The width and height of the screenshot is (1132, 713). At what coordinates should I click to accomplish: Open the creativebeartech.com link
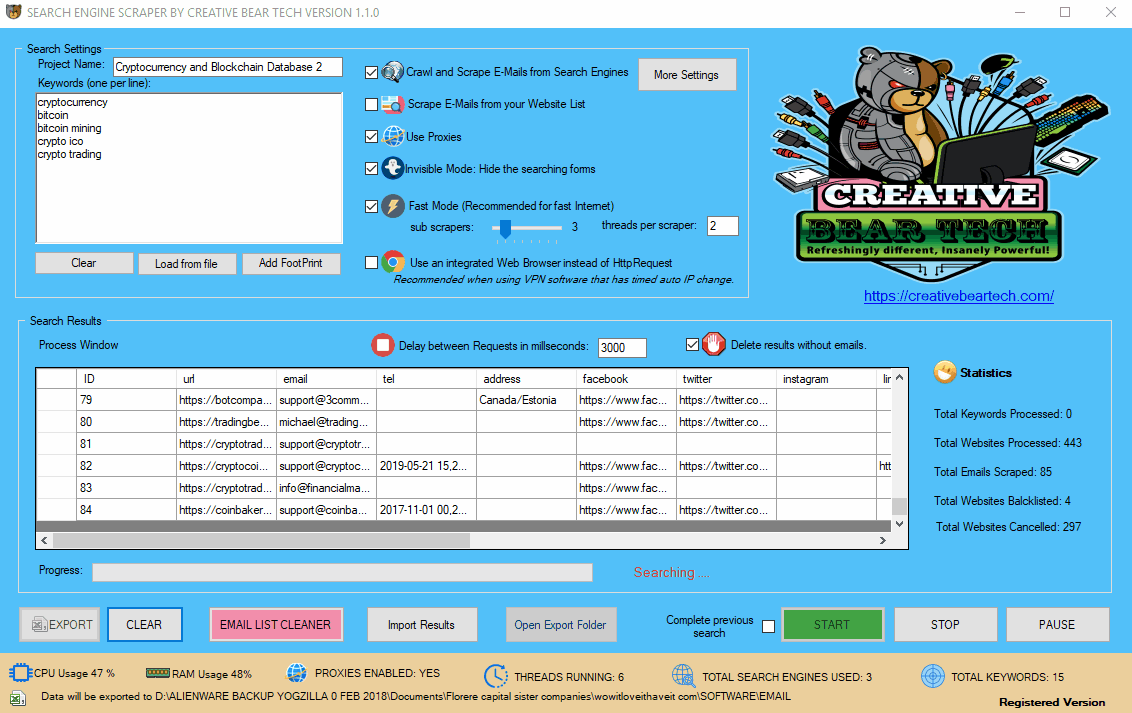[x=959, y=296]
